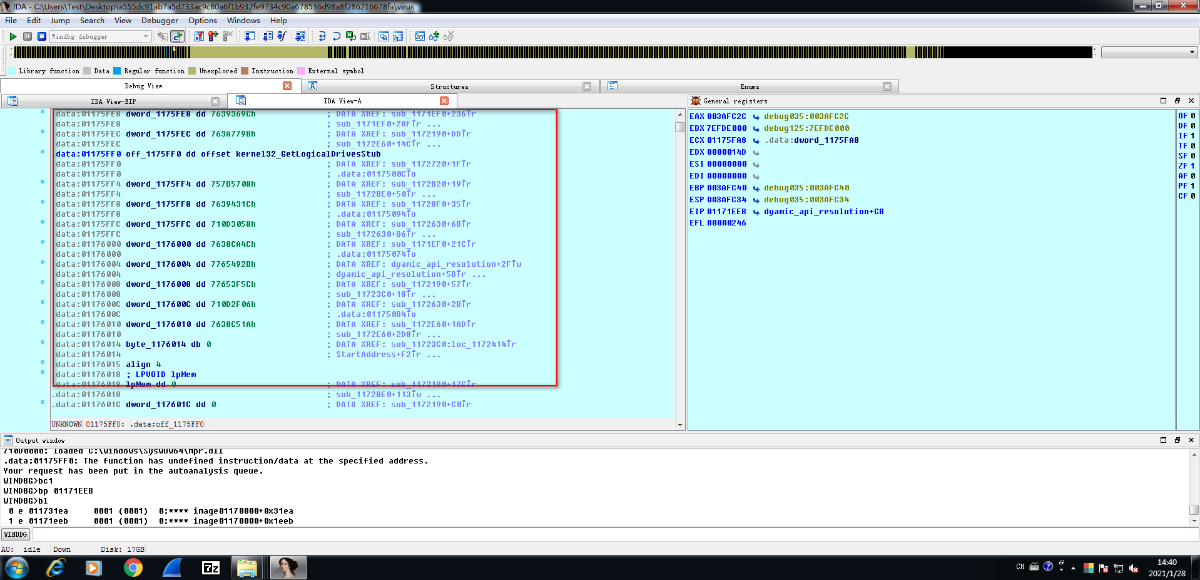Open the Windows Start menu
The image size is (1200, 580).
pos(17,566)
